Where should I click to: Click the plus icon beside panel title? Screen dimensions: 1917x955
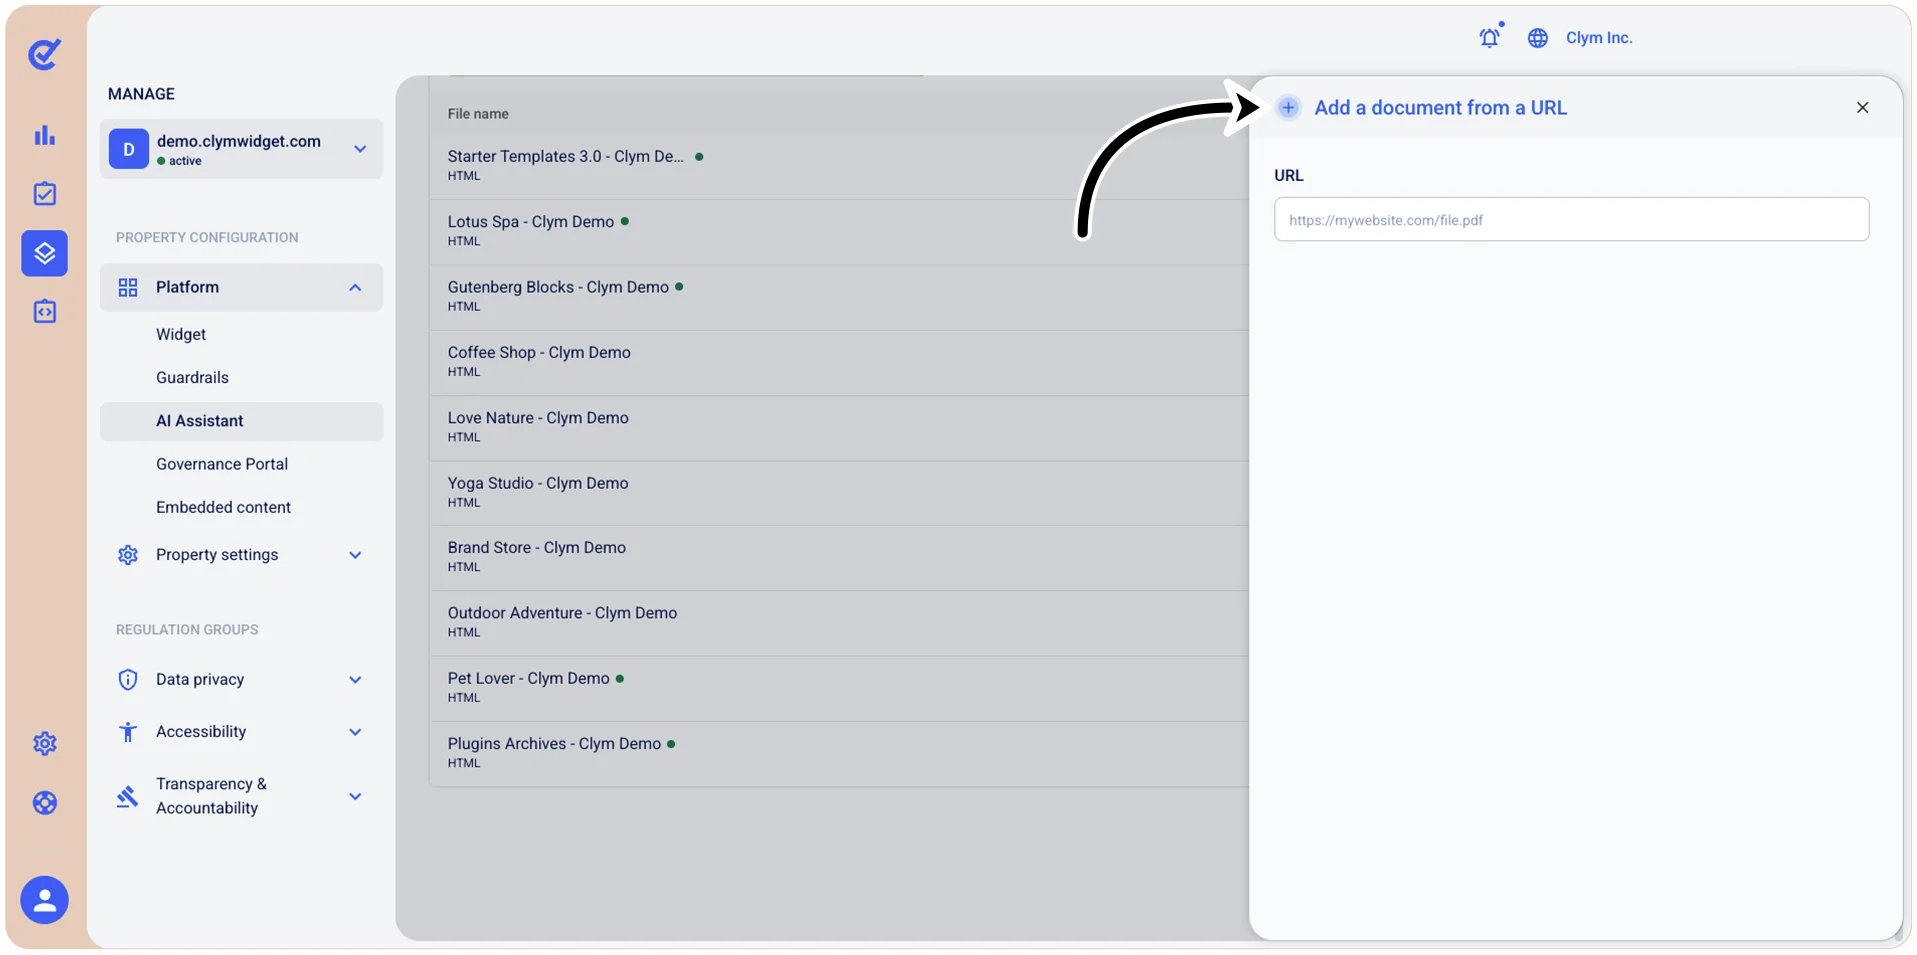(1289, 108)
